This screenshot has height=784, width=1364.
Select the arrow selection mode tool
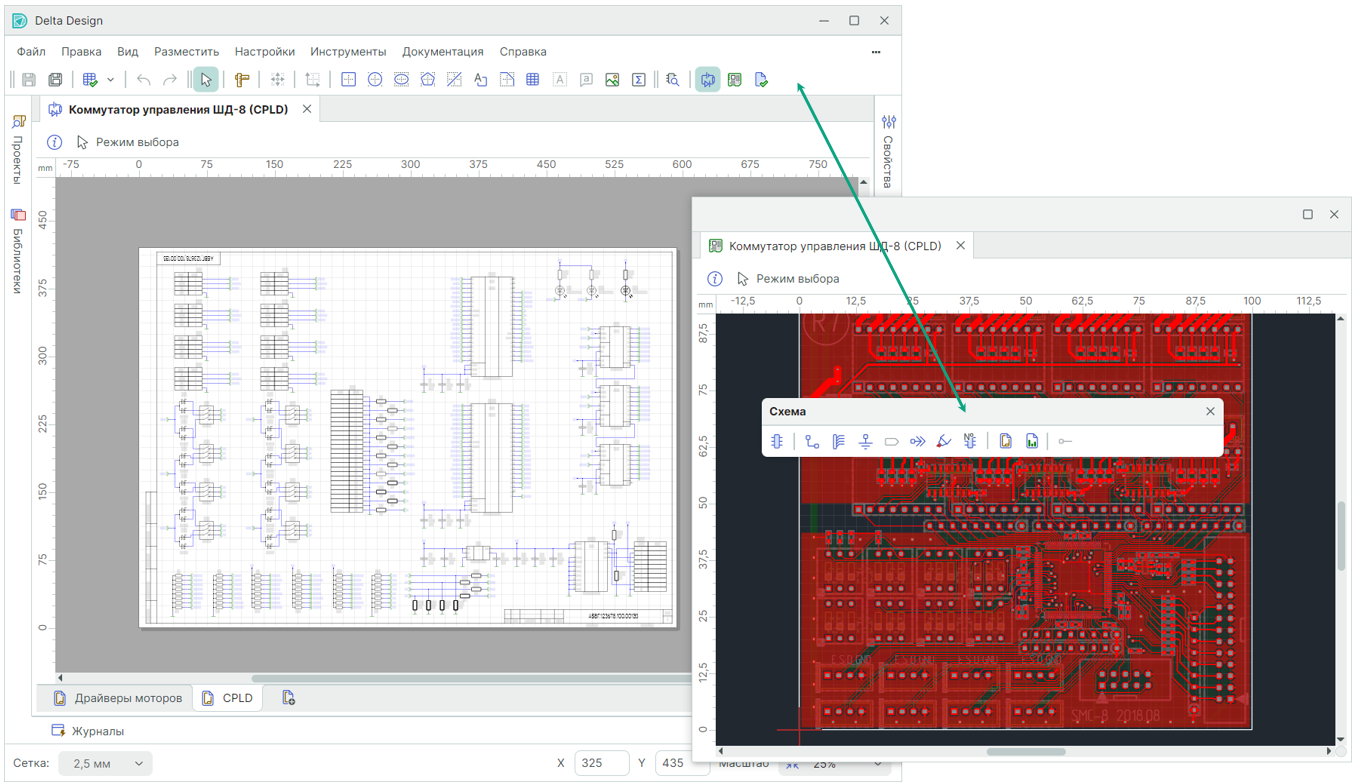[205, 80]
